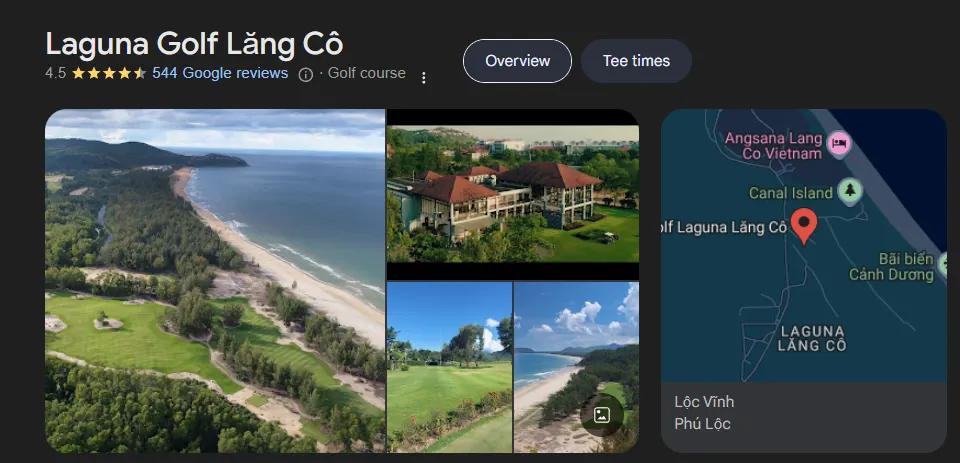Open the 544 Google reviews link
The height and width of the screenshot is (463, 960).
(x=220, y=73)
